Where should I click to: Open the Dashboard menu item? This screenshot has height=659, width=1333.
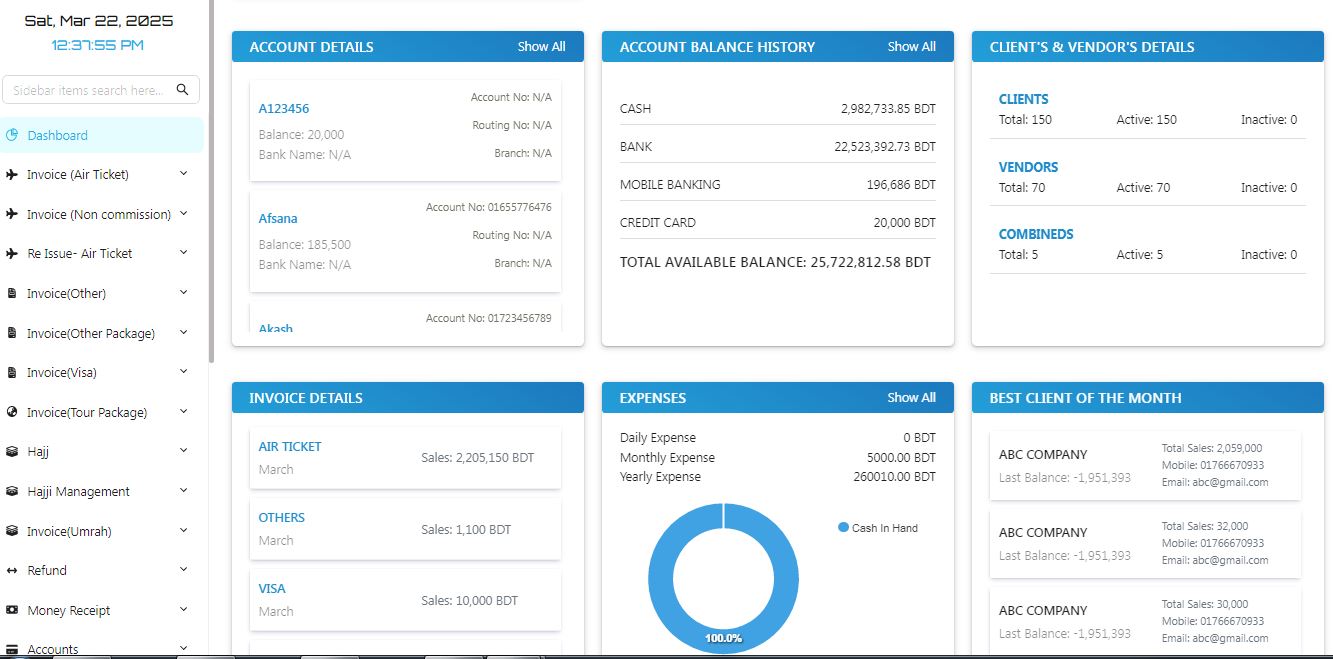tap(102, 135)
